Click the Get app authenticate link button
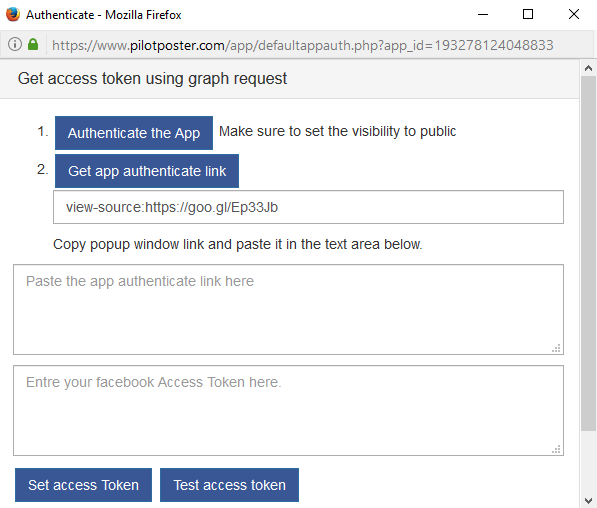 point(147,171)
